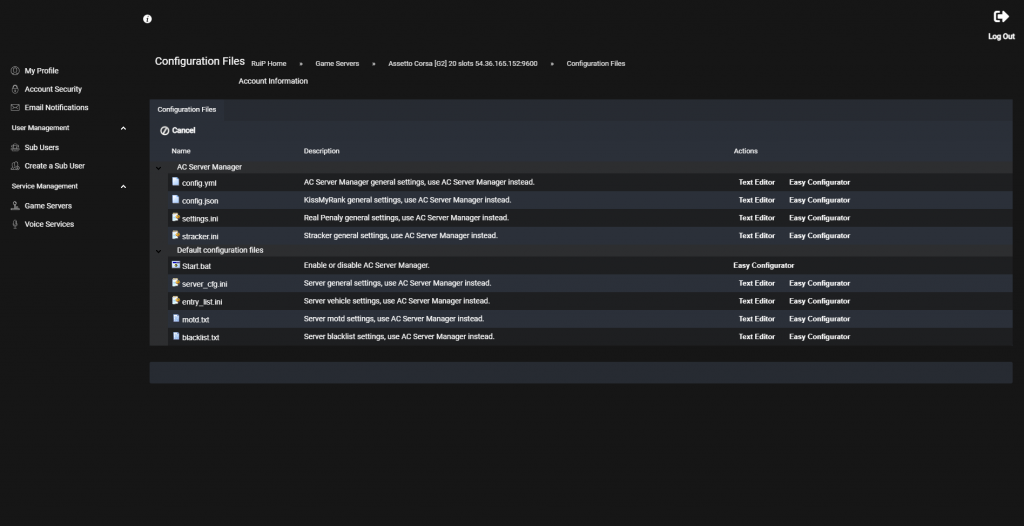Open Text Editor for config.yml

(x=756, y=182)
